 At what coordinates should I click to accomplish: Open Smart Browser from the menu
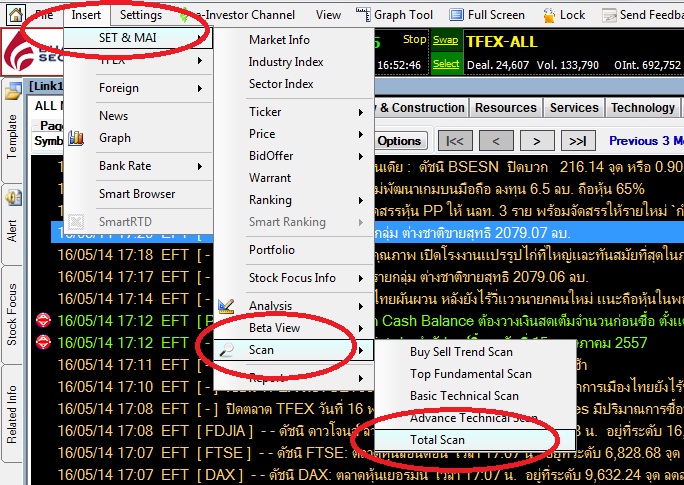click(x=137, y=194)
